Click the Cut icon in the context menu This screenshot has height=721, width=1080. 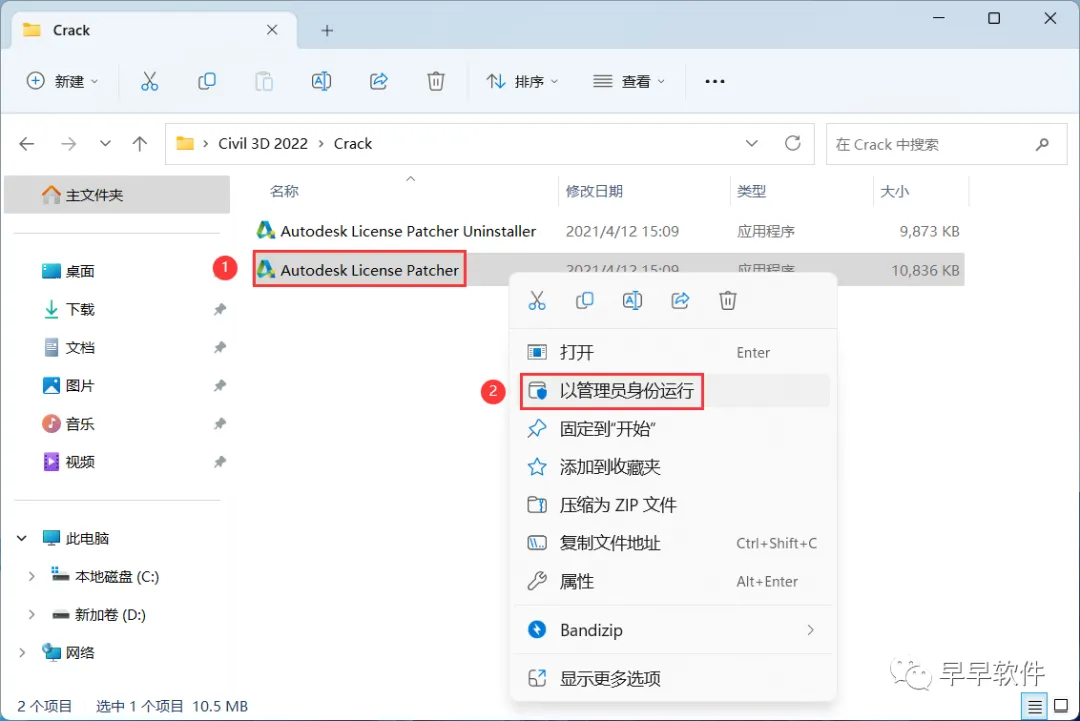coord(537,300)
